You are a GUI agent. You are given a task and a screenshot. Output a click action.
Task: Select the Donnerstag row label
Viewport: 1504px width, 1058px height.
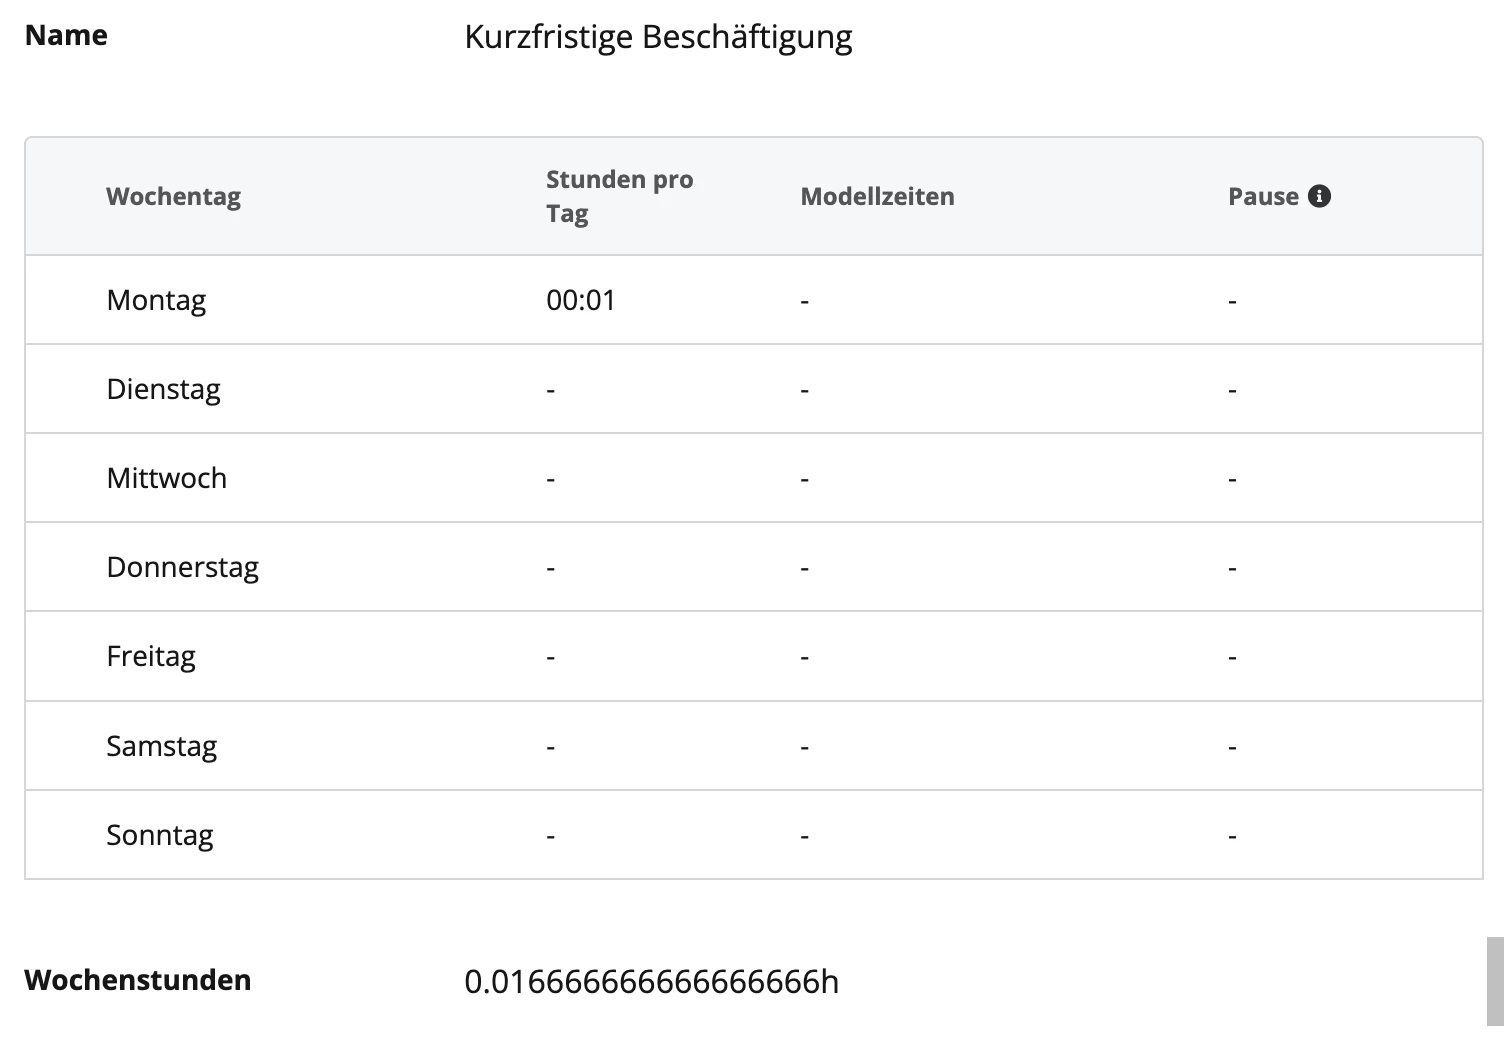point(182,567)
